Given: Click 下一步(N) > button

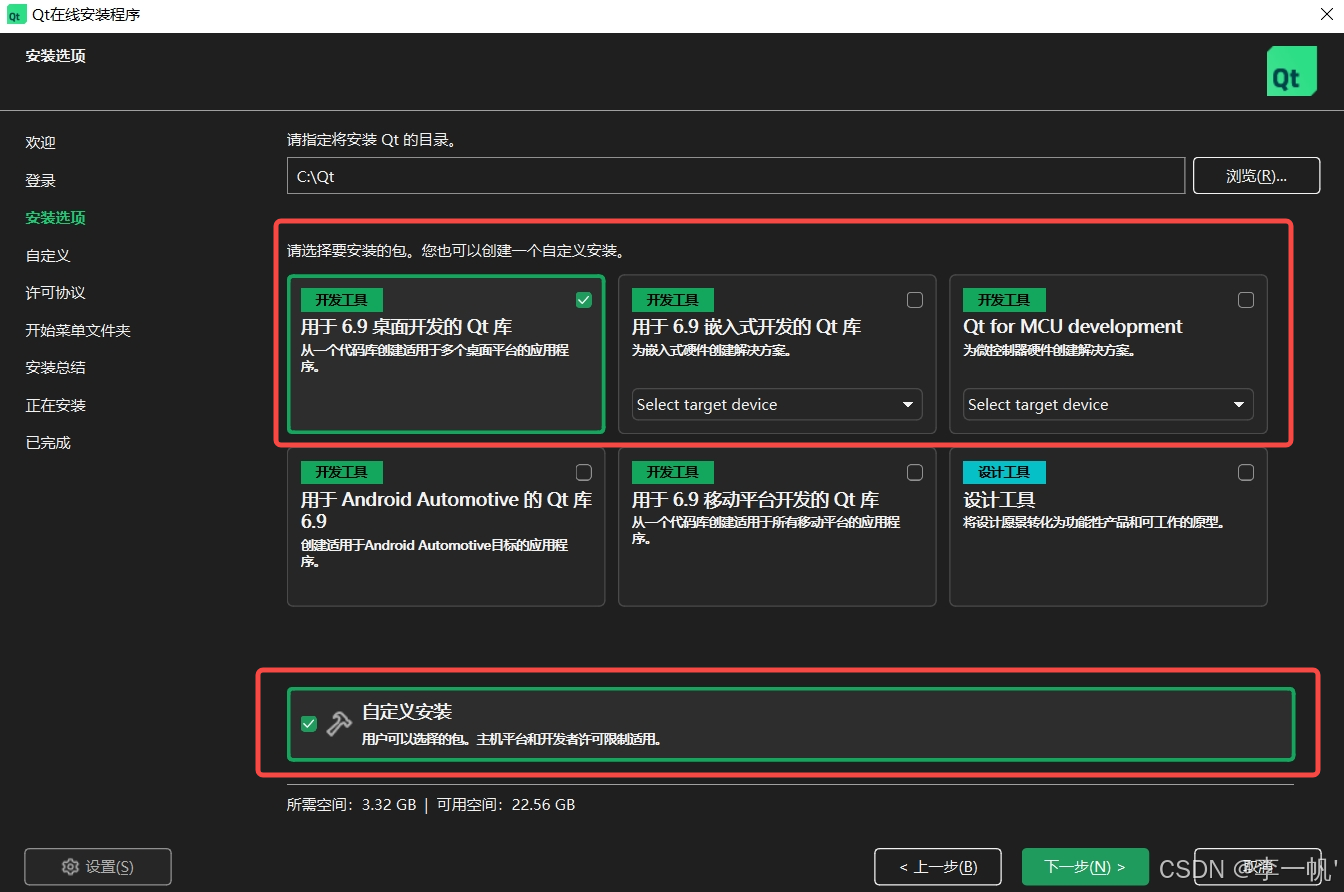Looking at the screenshot, I should 1085,867.
